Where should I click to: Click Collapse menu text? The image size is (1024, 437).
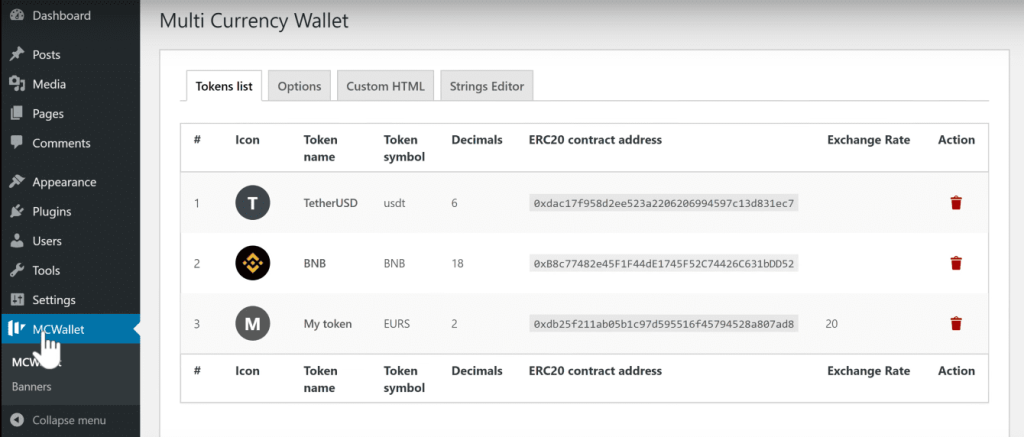[69, 420]
